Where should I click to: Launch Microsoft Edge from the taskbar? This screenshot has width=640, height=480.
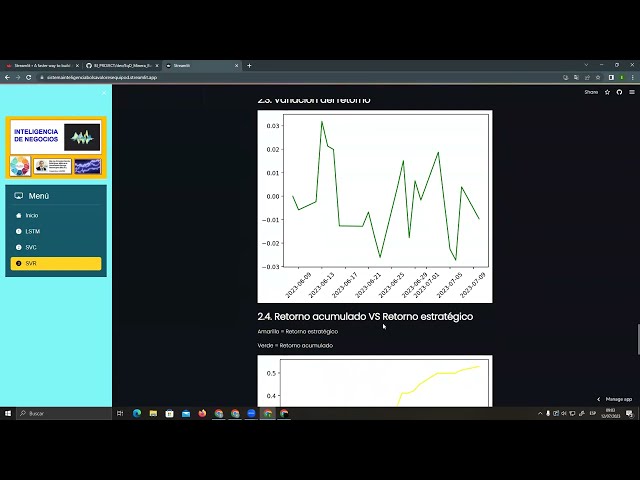(137, 413)
